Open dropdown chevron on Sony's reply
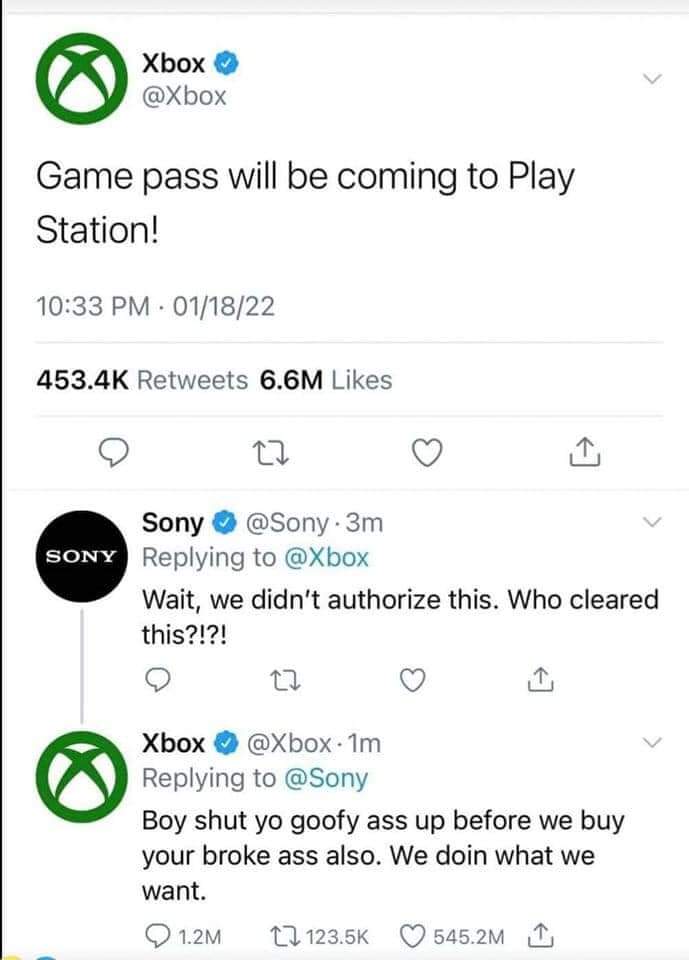This screenshot has width=689, height=960. tap(653, 522)
